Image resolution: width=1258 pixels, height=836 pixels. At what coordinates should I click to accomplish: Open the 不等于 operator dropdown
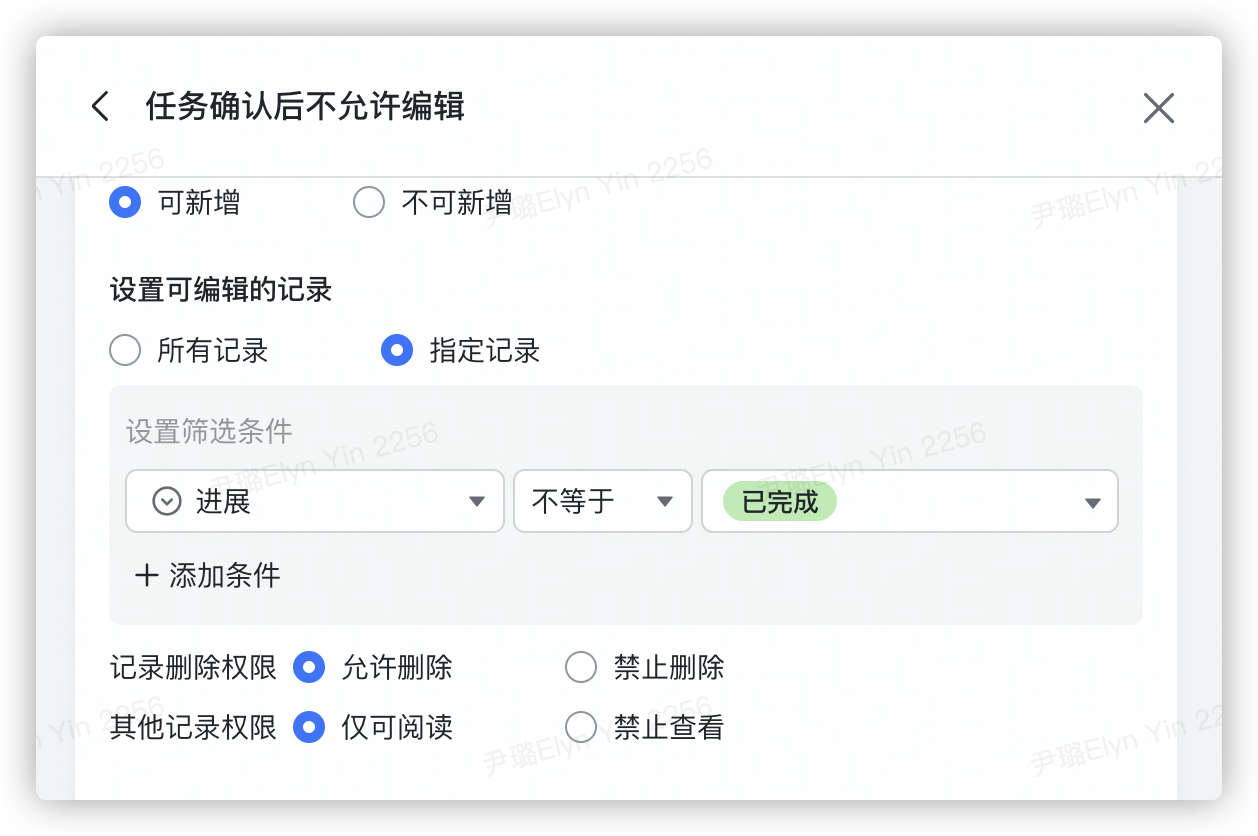pos(664,502)
